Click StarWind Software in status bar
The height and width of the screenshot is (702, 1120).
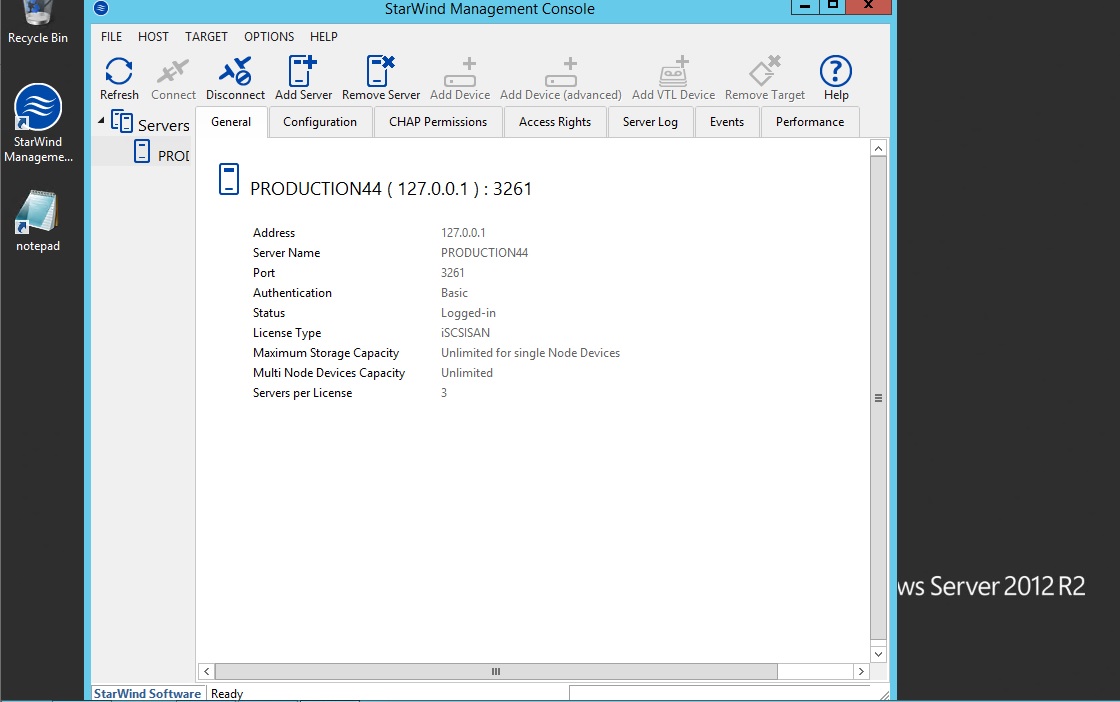(147, 693)
